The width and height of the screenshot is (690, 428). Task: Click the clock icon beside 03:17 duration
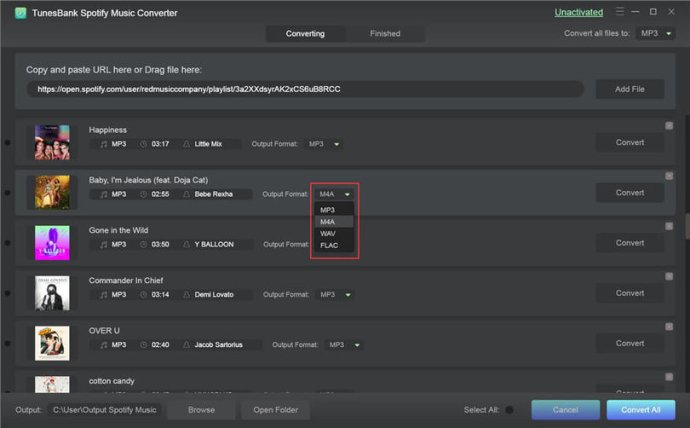tap(143, 144)
